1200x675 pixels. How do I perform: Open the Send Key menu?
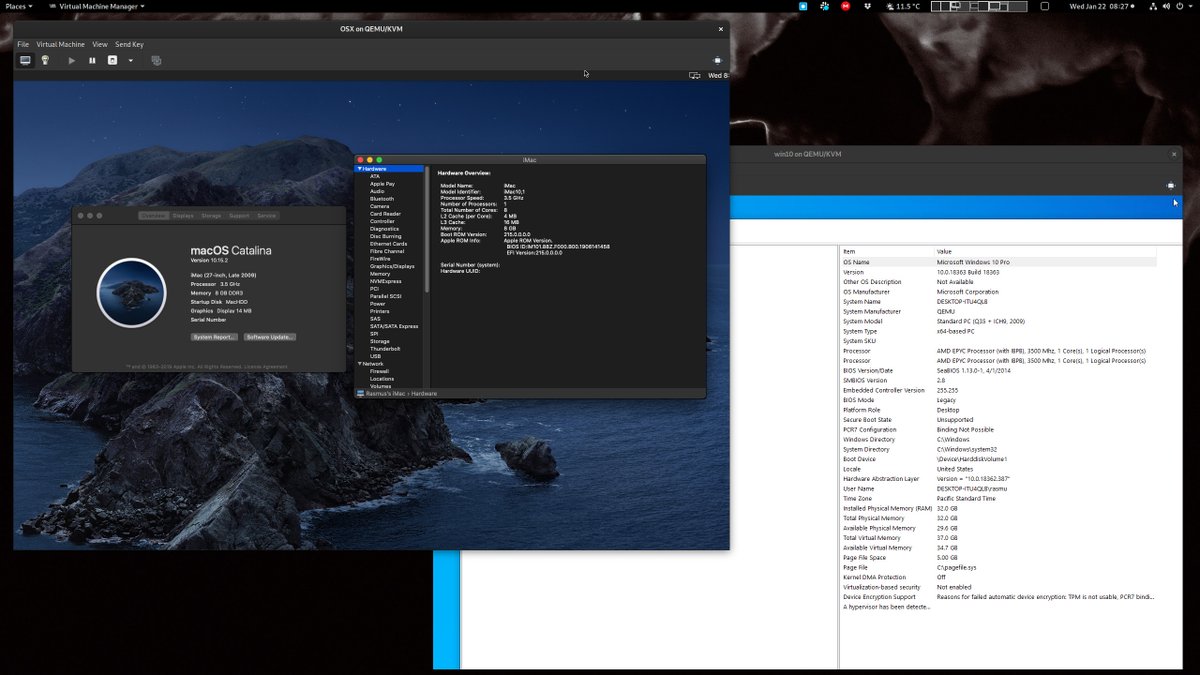coord(130,44)
